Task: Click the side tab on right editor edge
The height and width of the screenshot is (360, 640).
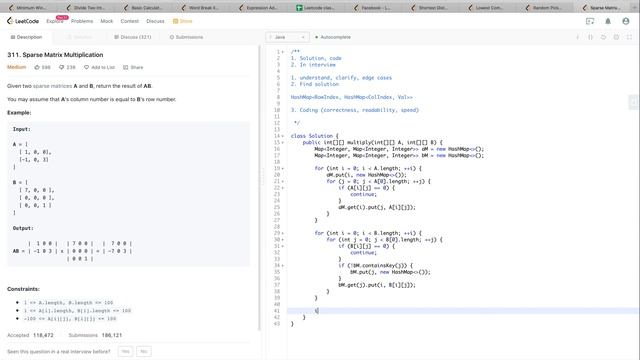Action: tap(634, 102)
